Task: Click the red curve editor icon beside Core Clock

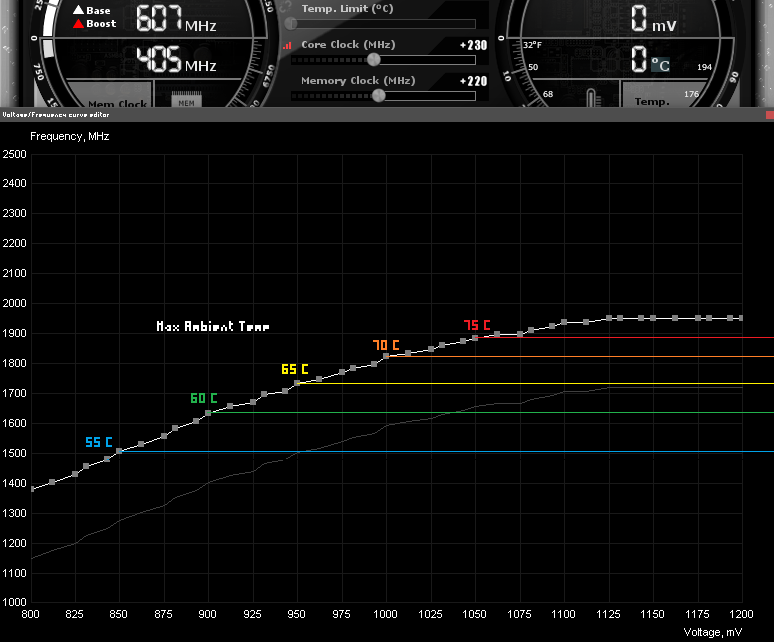Action: [x=287, y=45]
